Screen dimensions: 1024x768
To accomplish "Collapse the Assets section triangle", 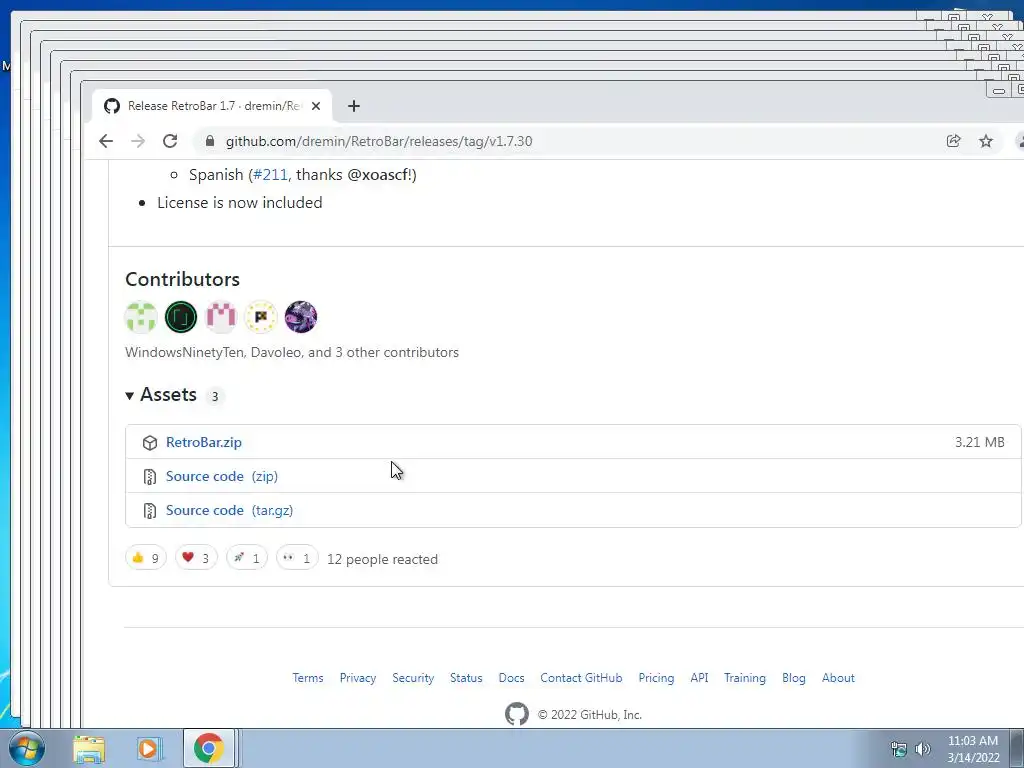I will (x=129, y=396).
